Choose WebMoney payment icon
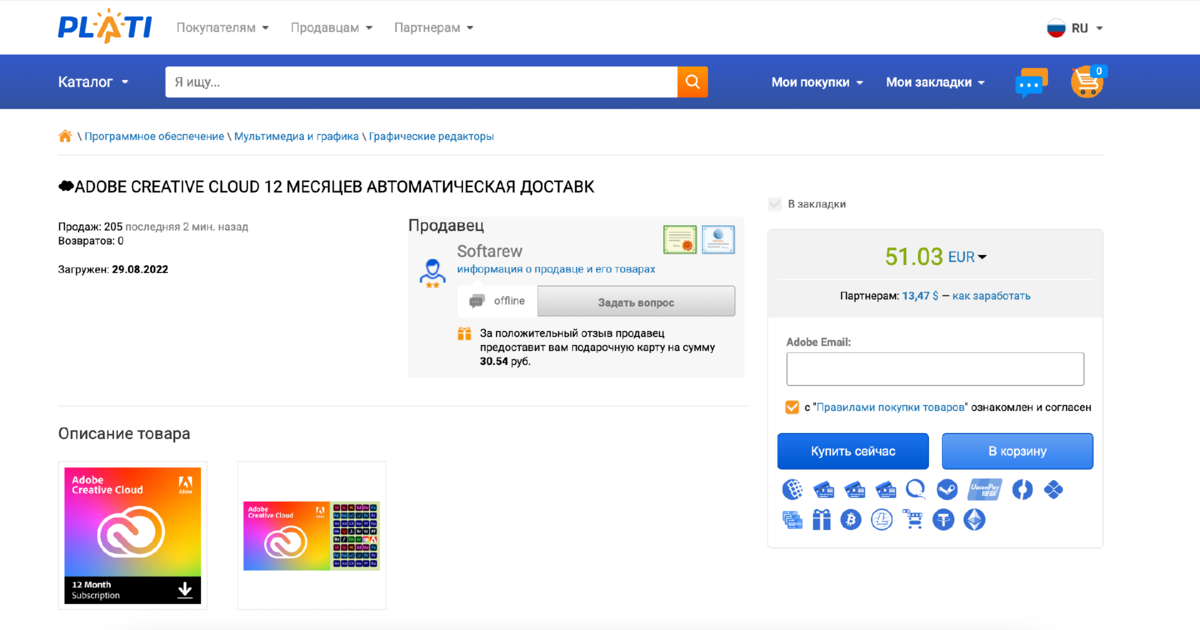The width and height of the screenshot is (1200, 630). tap(792, 489)
